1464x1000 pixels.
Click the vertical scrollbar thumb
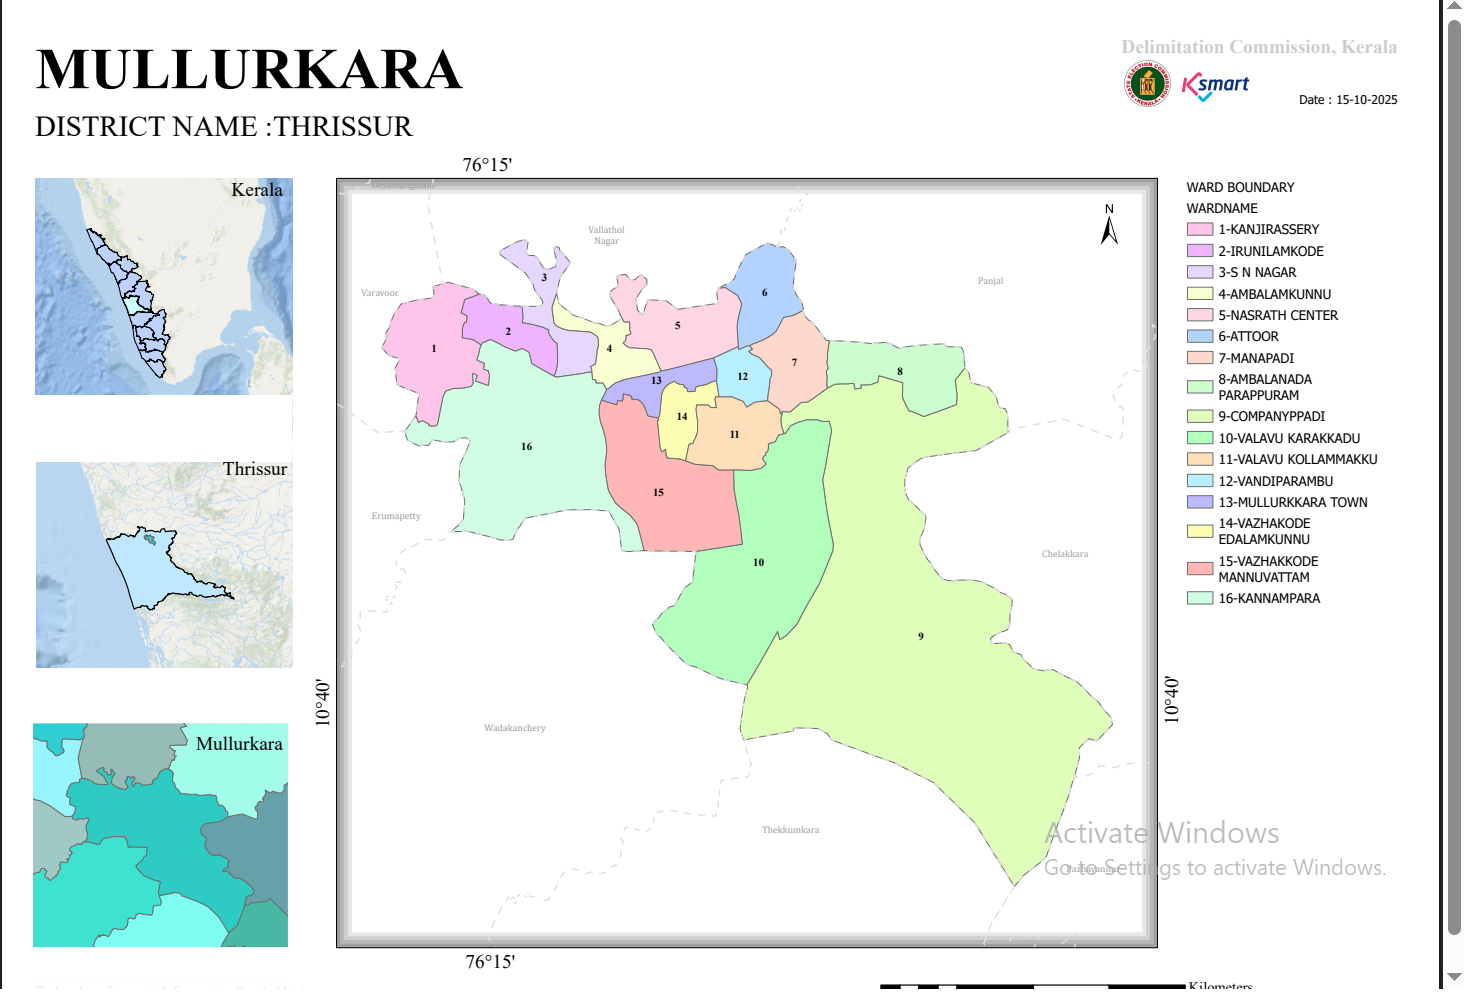click(1454, 477)
